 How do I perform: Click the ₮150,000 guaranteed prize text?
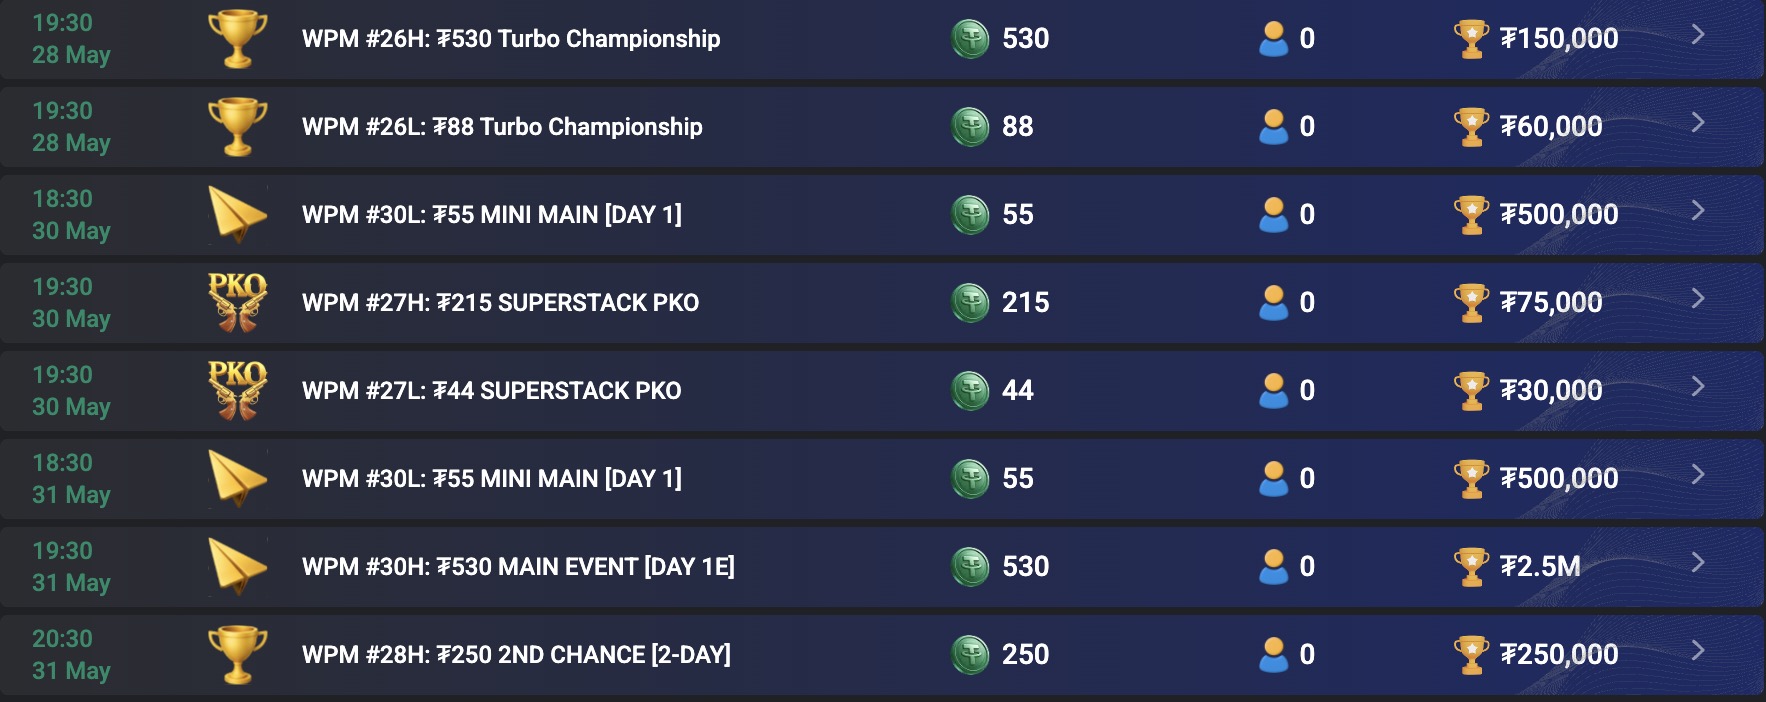click(x=1560, y=39)
